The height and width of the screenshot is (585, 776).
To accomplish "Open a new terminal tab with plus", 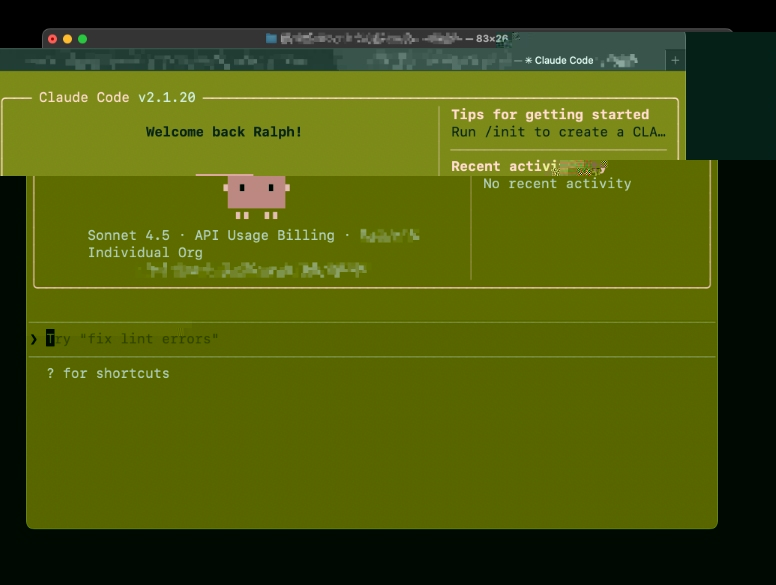I will [675, 60].
